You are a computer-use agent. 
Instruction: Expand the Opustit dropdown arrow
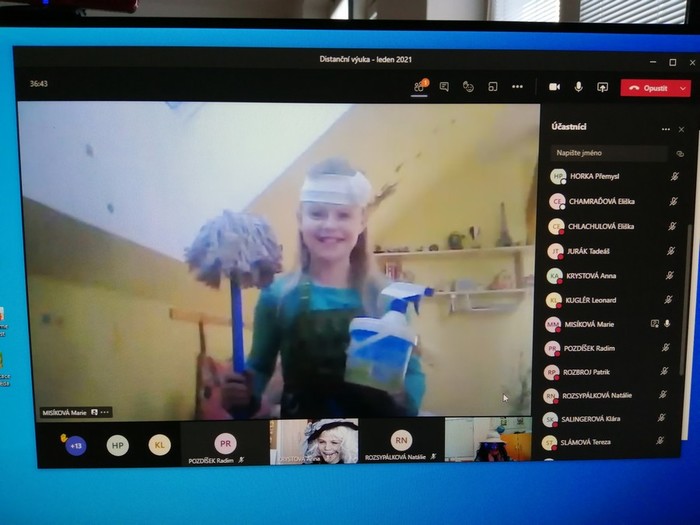pos(683,88)
